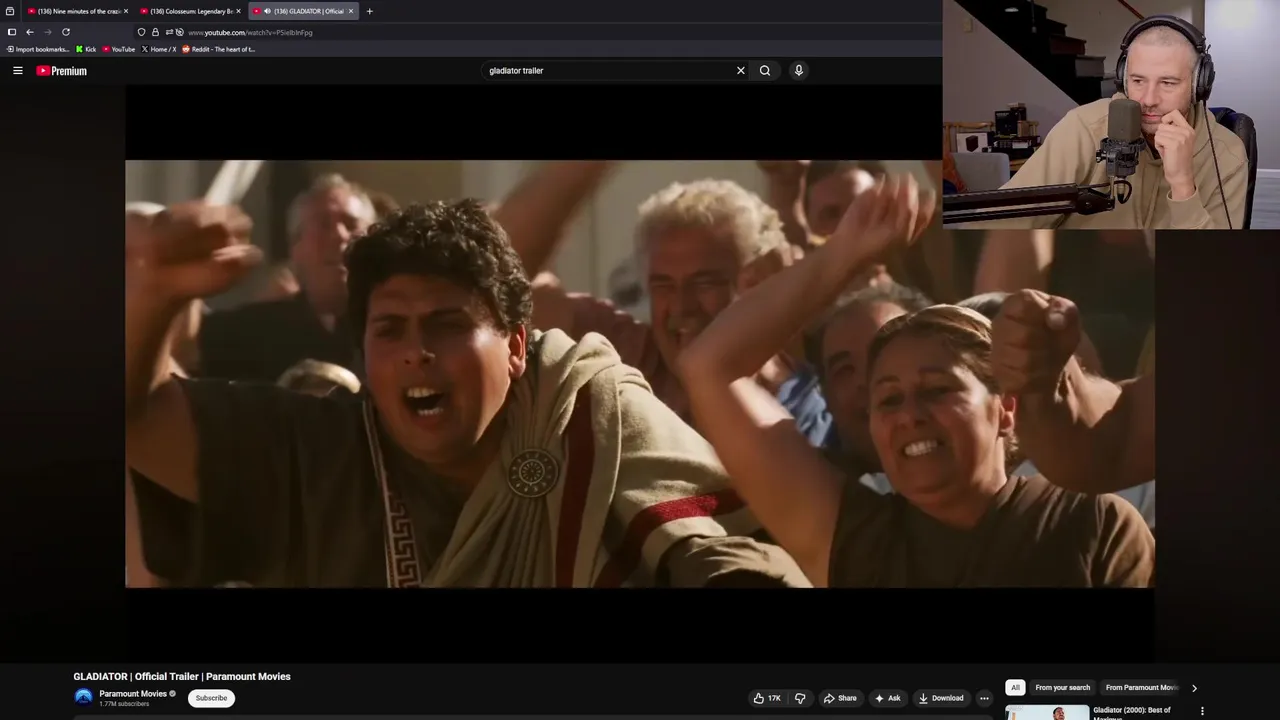Open the Gladiator (2000) recommended thumbnail
The height and width of the screenshot is (720, 1280).
pos(1047,712)
